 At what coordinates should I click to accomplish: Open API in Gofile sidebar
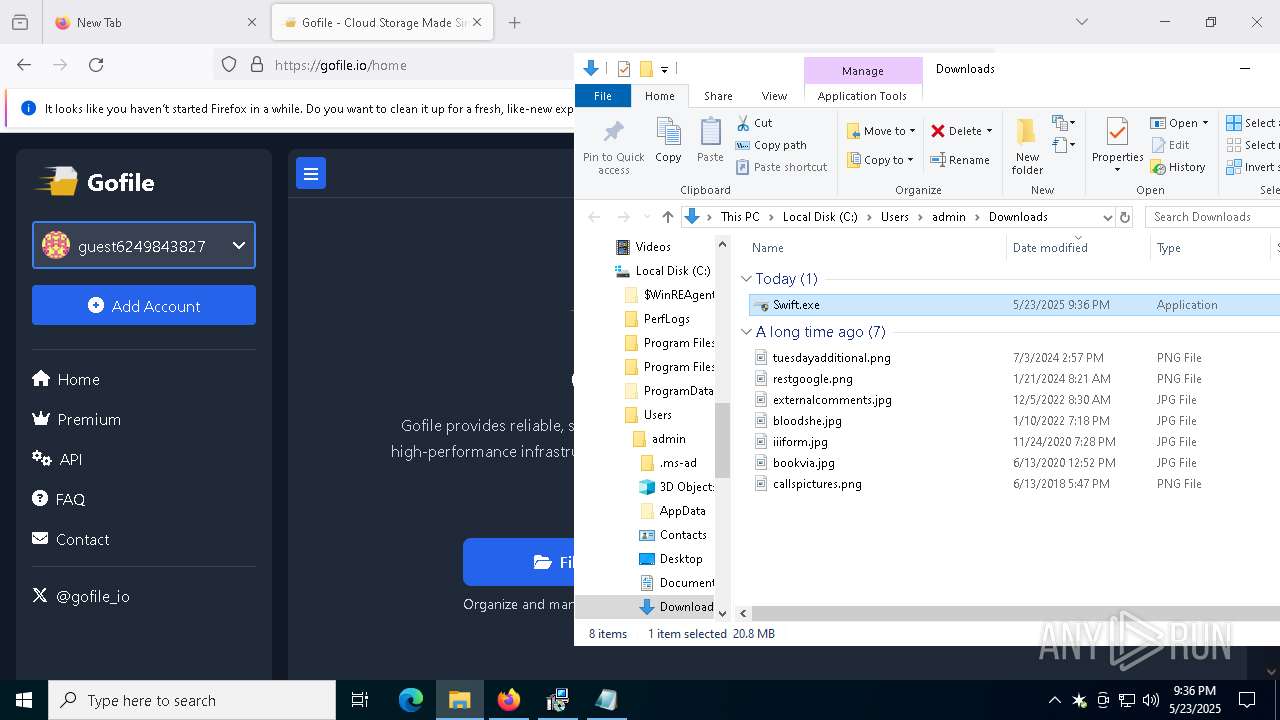tap(57, 459)
